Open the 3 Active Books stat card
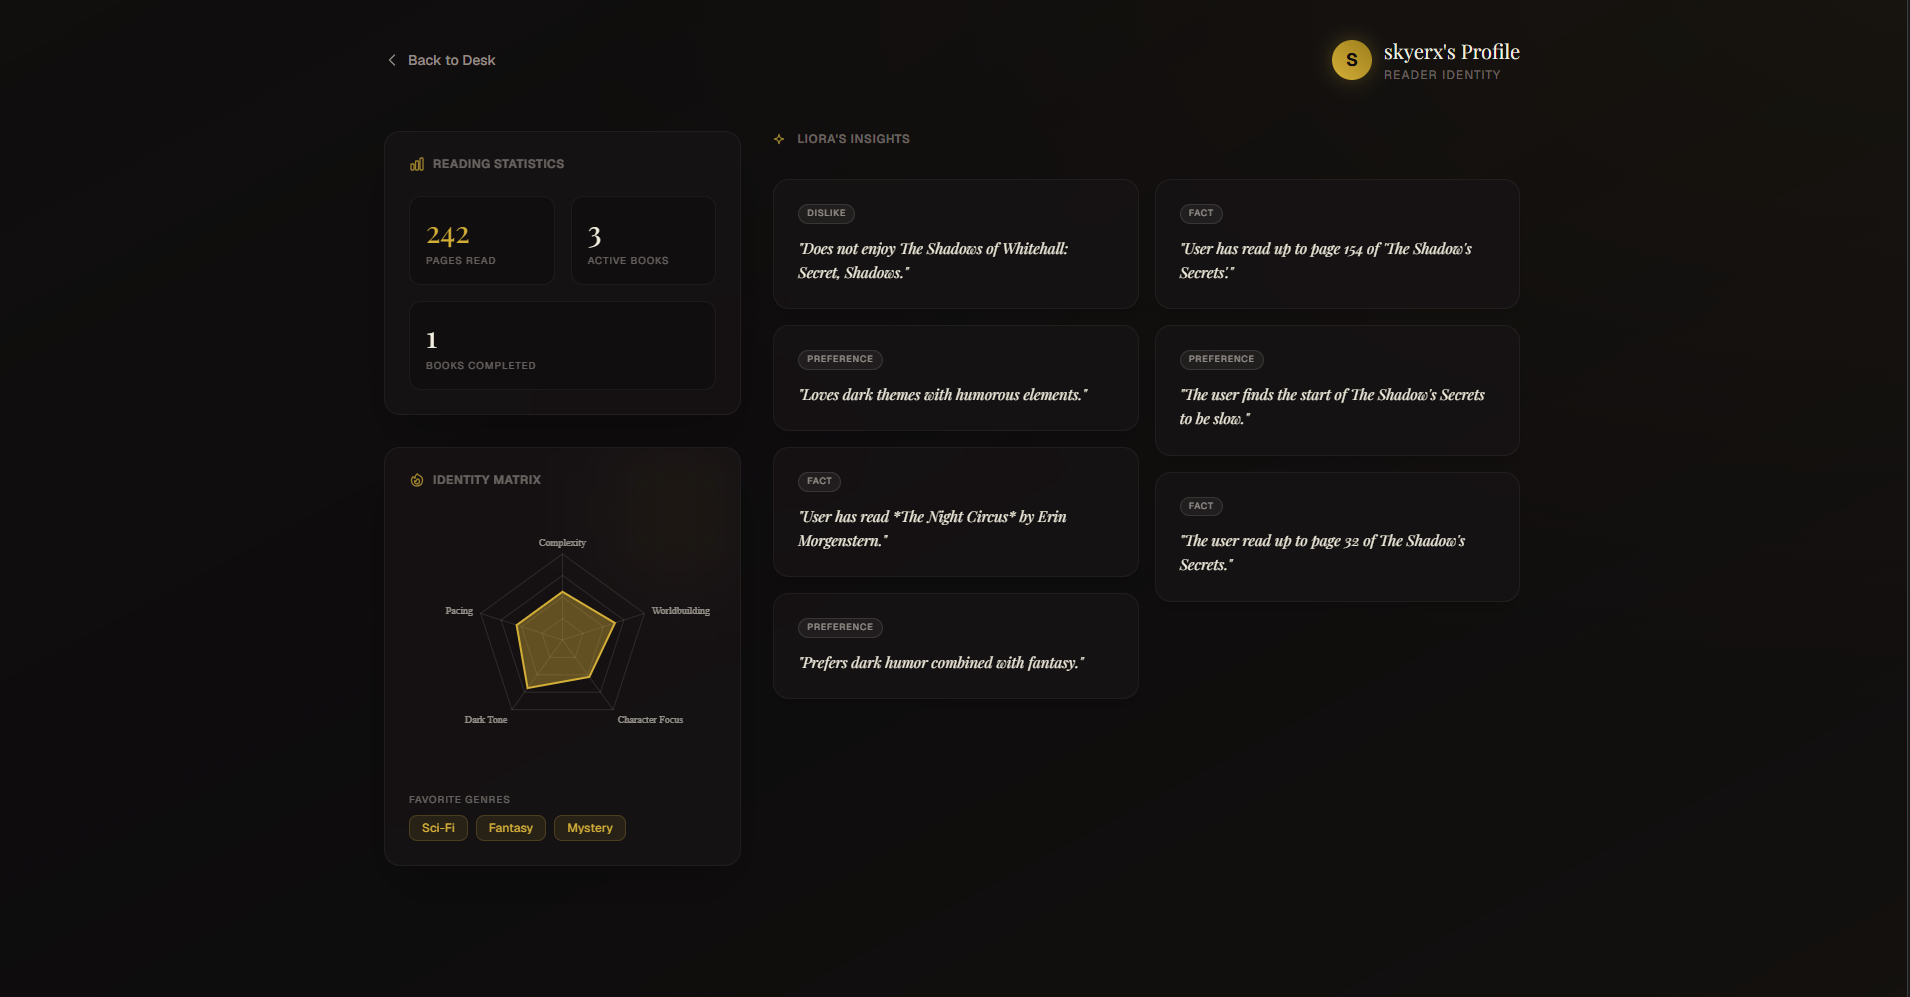The width and height of the screenshot is (1910, 997). tap(643, 240)
